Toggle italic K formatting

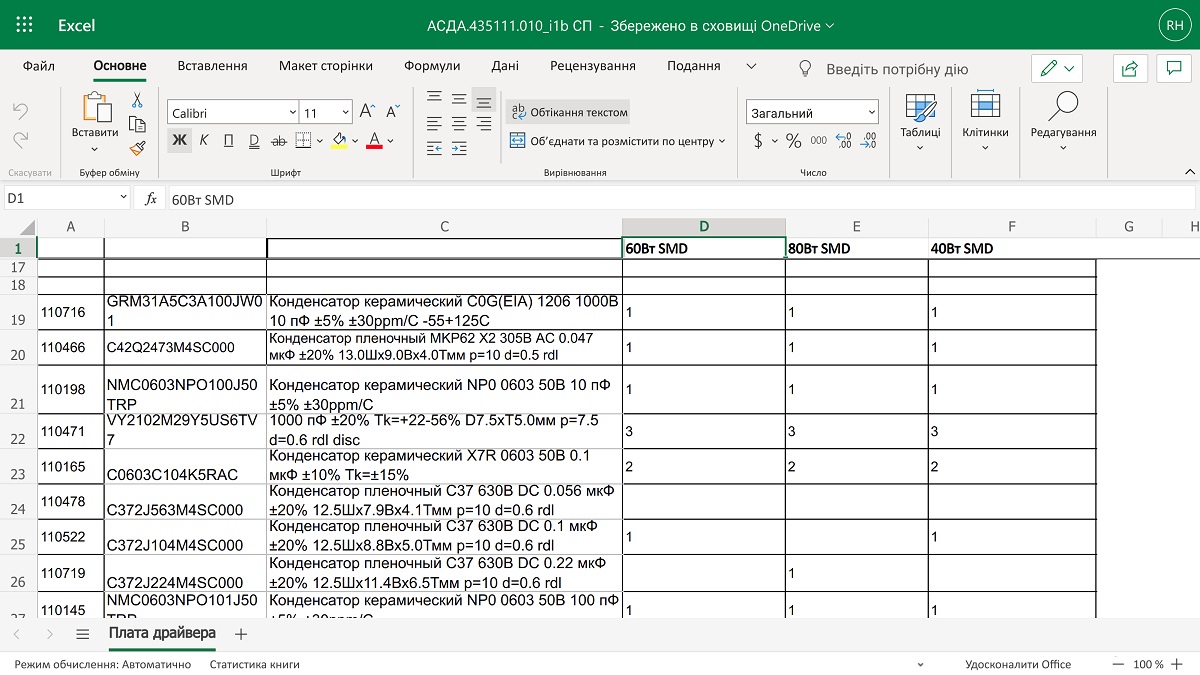204,140
